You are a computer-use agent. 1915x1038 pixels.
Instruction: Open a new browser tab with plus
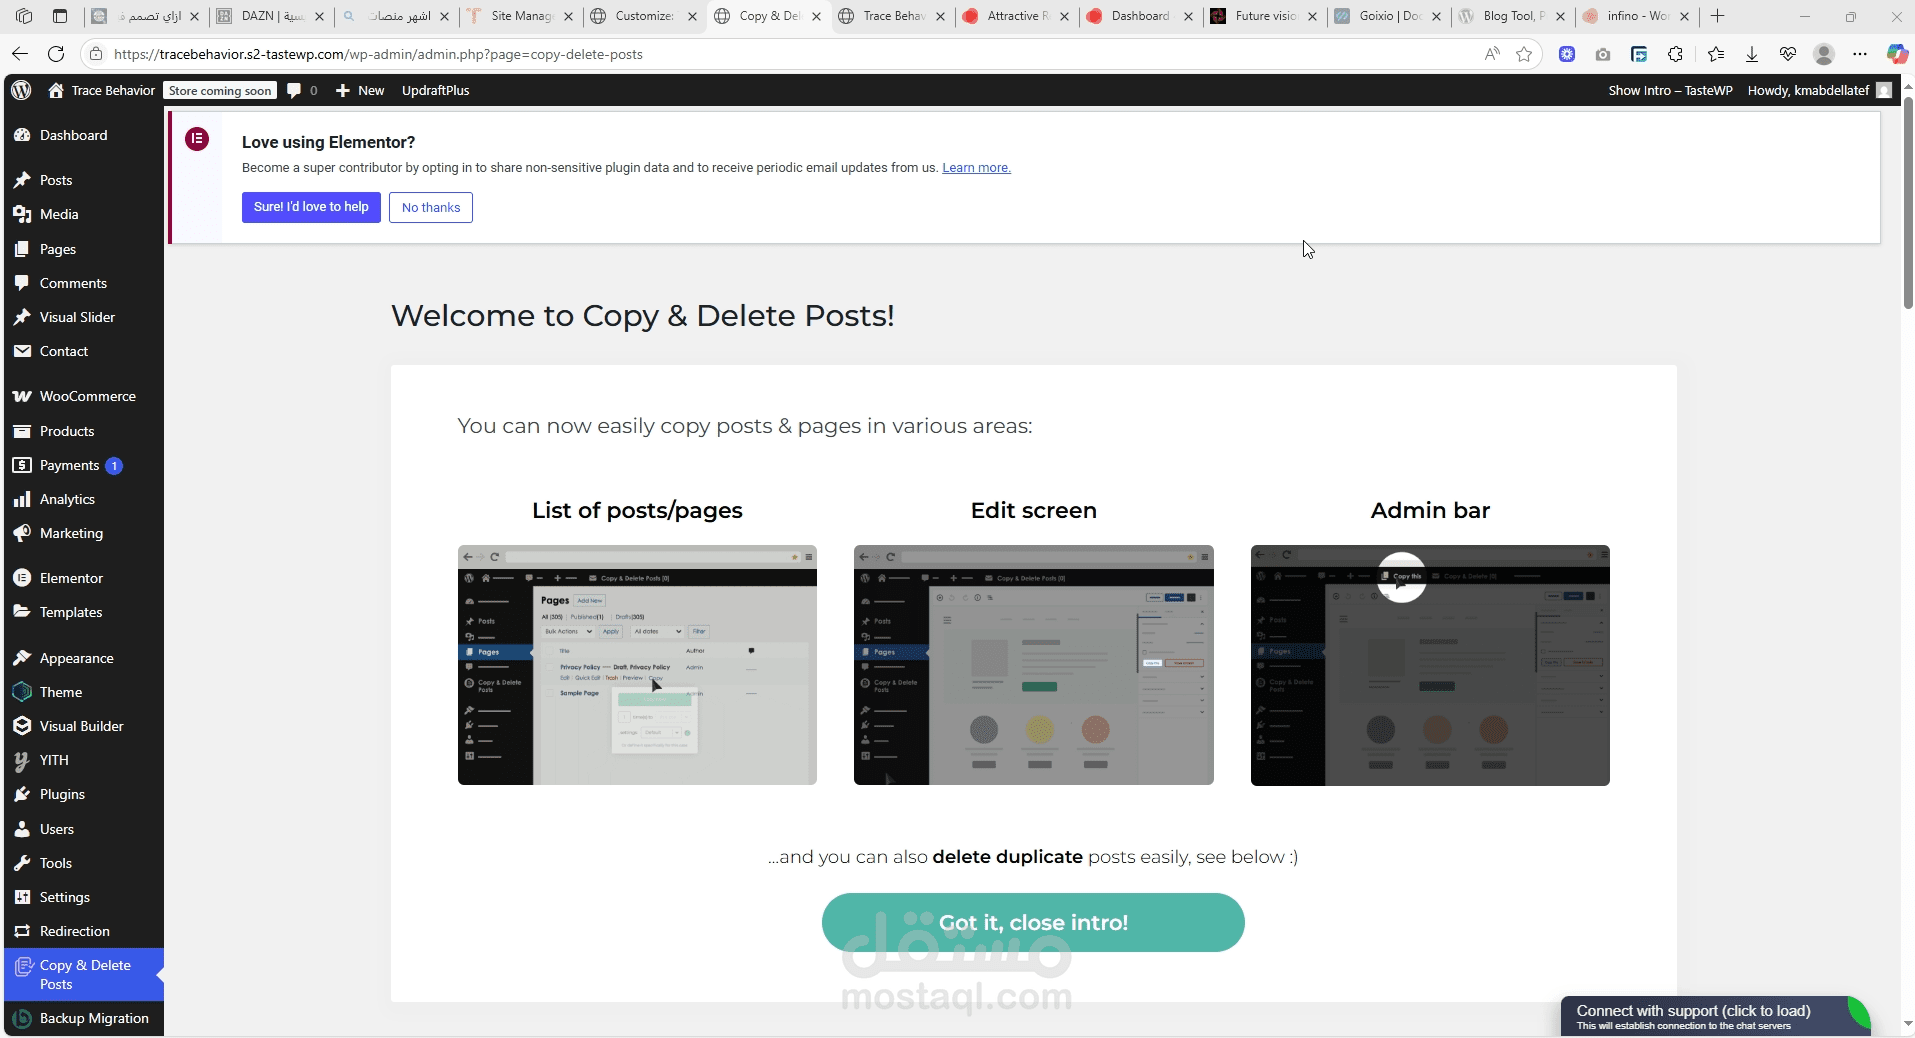[x=1718, y=16]
